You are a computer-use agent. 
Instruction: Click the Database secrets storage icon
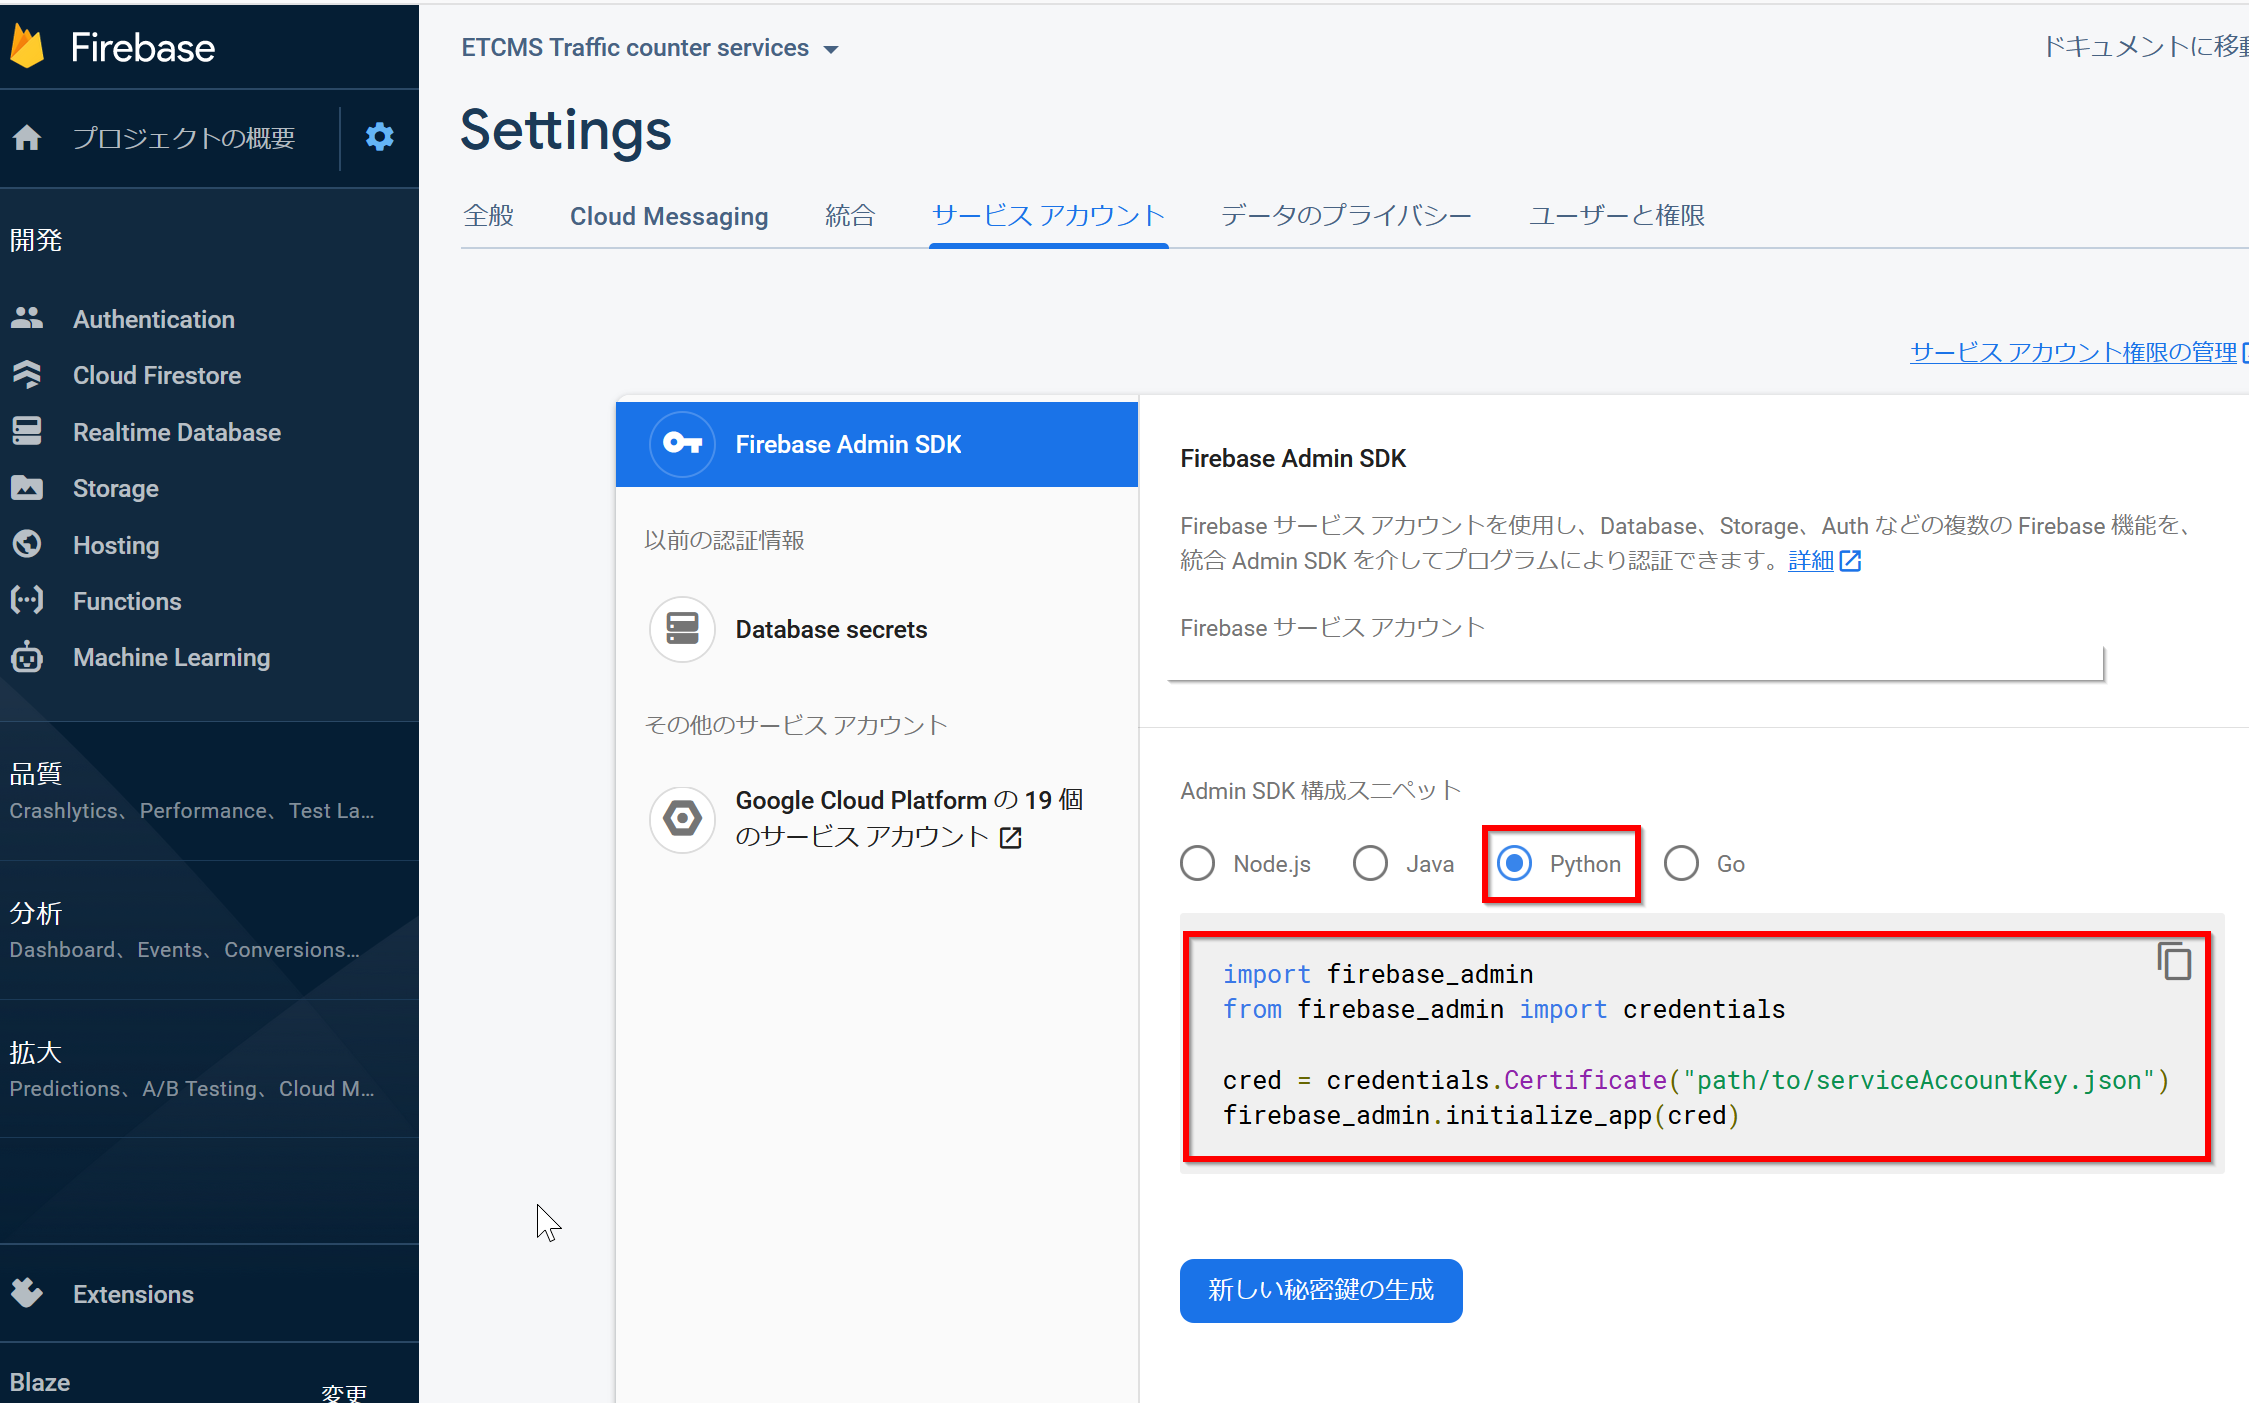[682, 629]
